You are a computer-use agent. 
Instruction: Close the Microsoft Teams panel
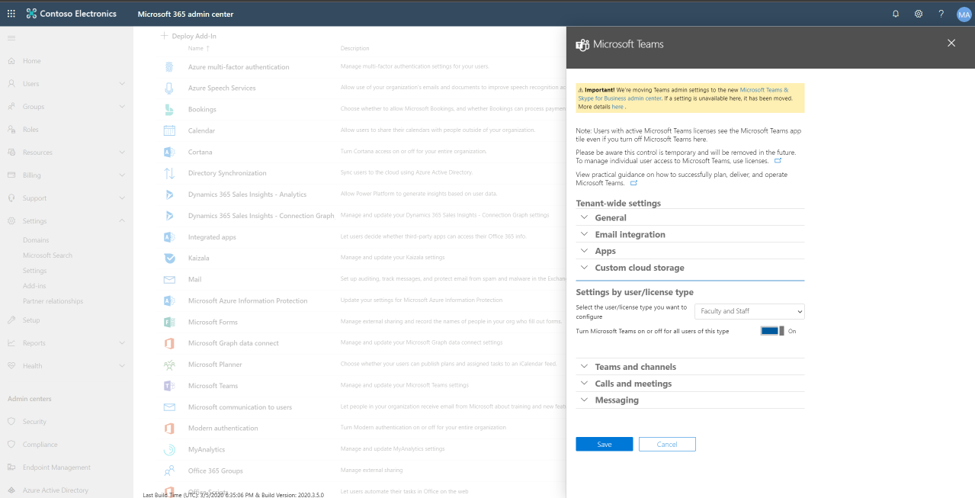click(951, 43)
